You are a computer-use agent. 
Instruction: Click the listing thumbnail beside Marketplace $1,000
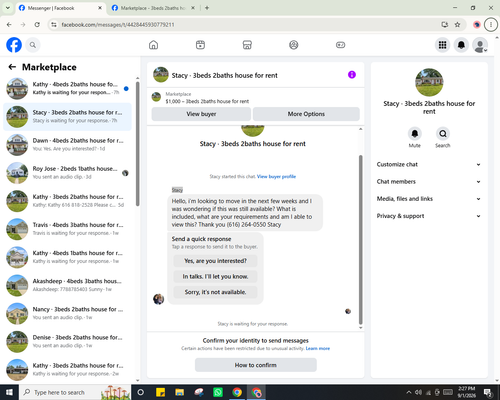(156, 97)
